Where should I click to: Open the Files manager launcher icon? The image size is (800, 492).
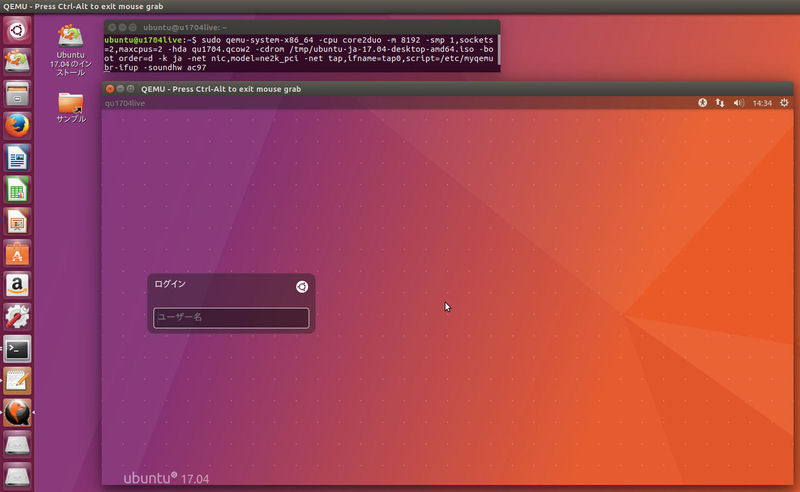point(17,94)
